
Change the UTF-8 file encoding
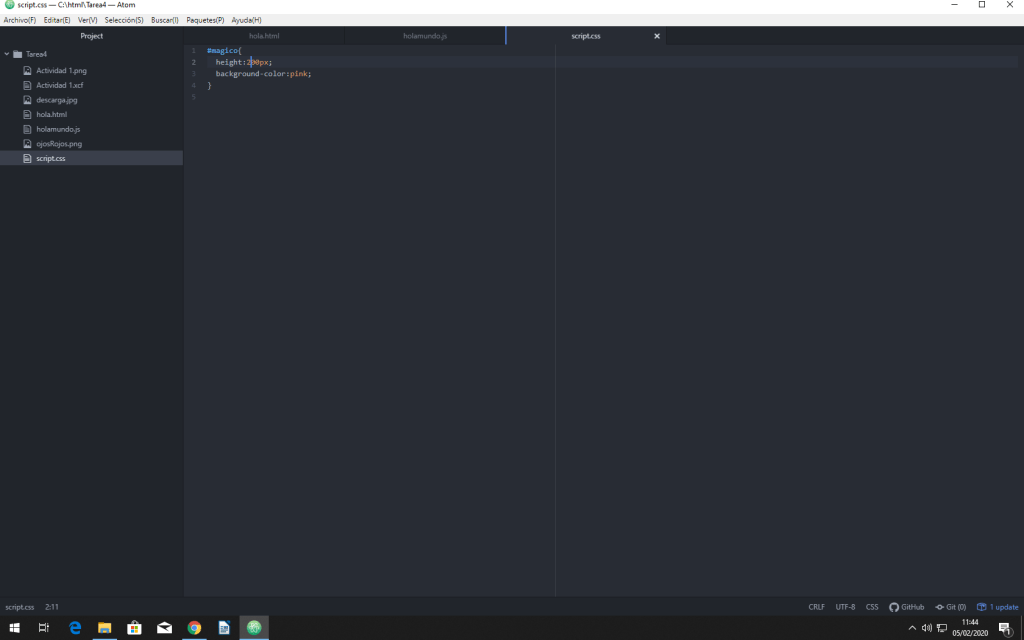point(845,607)
